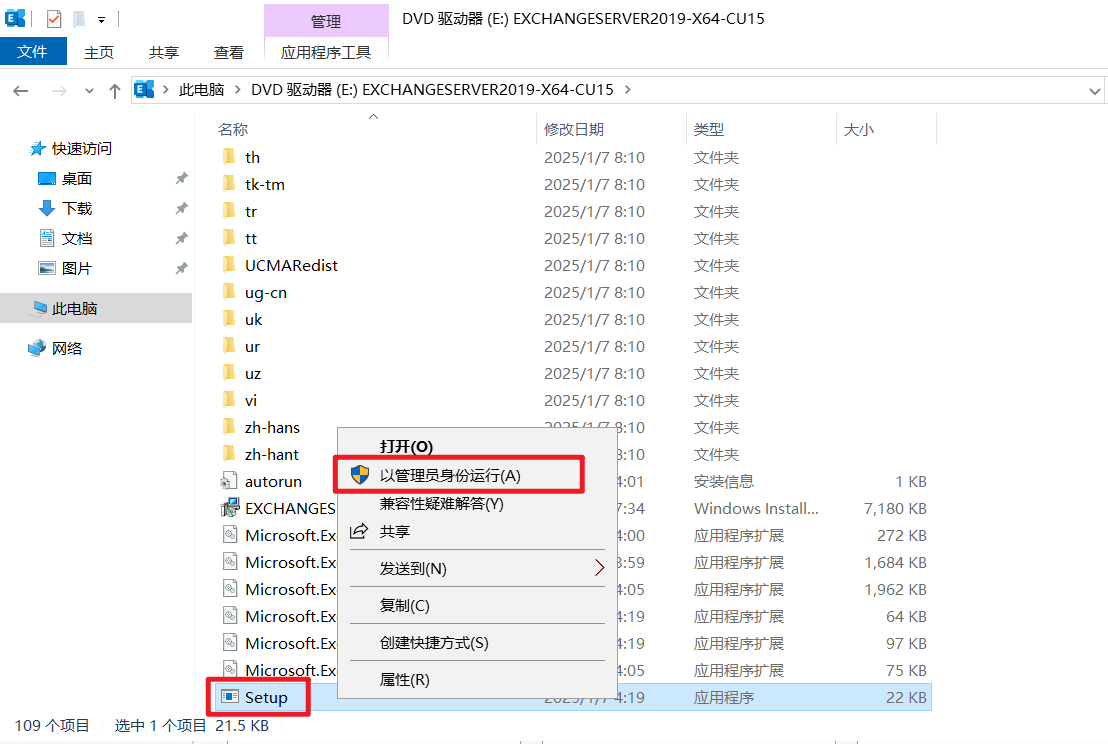Click the Windows Install... type cell
This screenshot has width=1108, height=744.
[756, 508]
